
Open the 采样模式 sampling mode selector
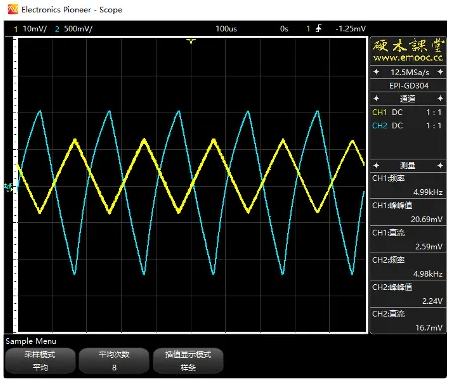point(40,361)
